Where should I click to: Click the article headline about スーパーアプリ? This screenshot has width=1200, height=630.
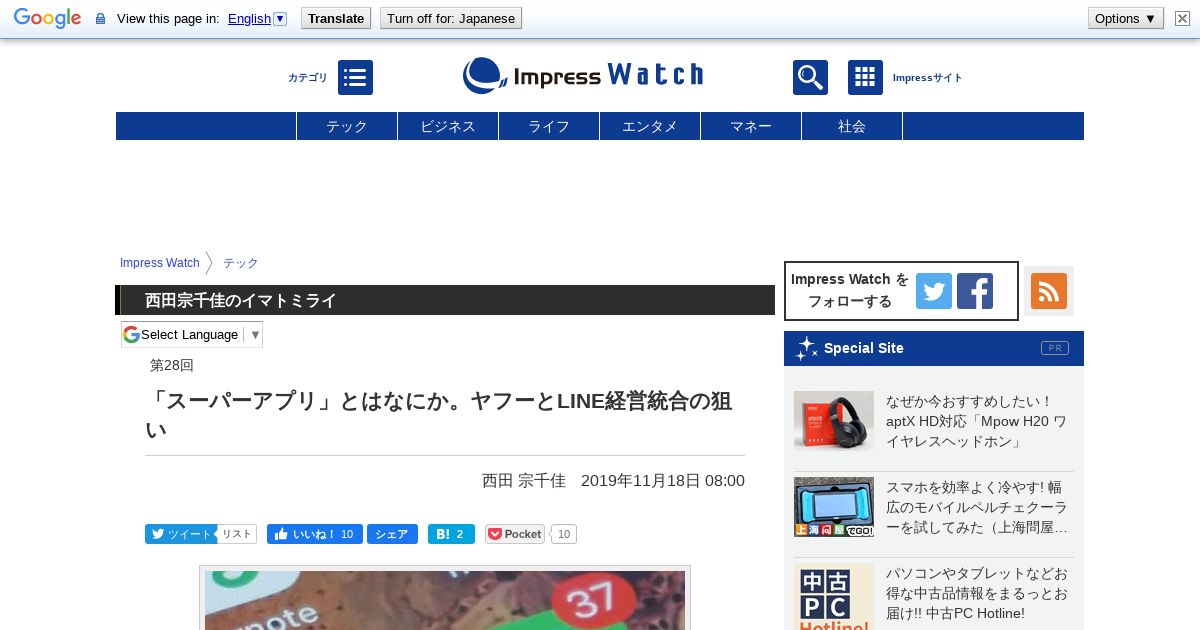click(x=440, y=415)
